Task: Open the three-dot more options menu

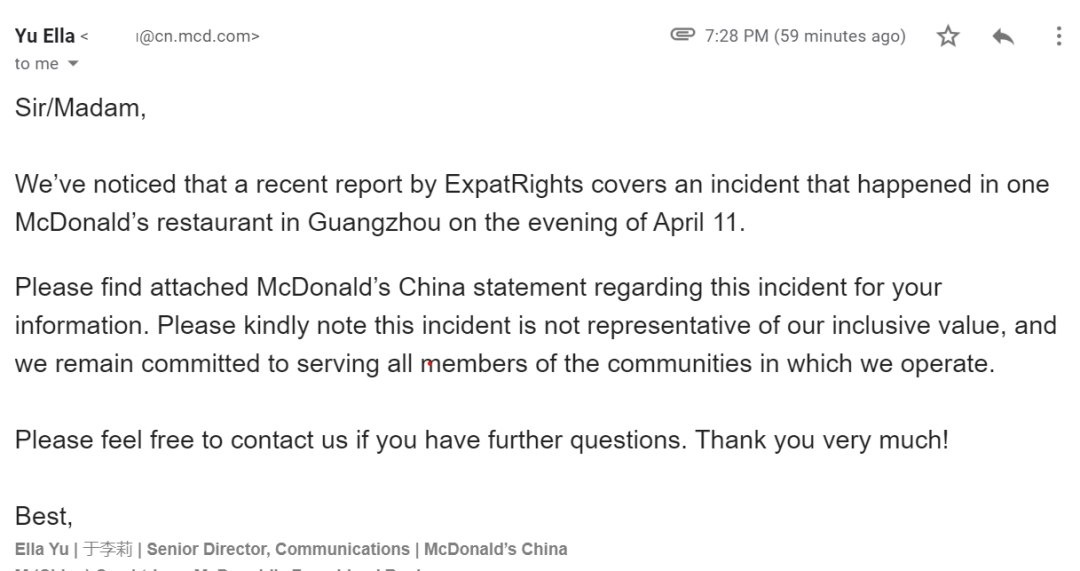Action: pyautogui.click(x=1058, y=37)
